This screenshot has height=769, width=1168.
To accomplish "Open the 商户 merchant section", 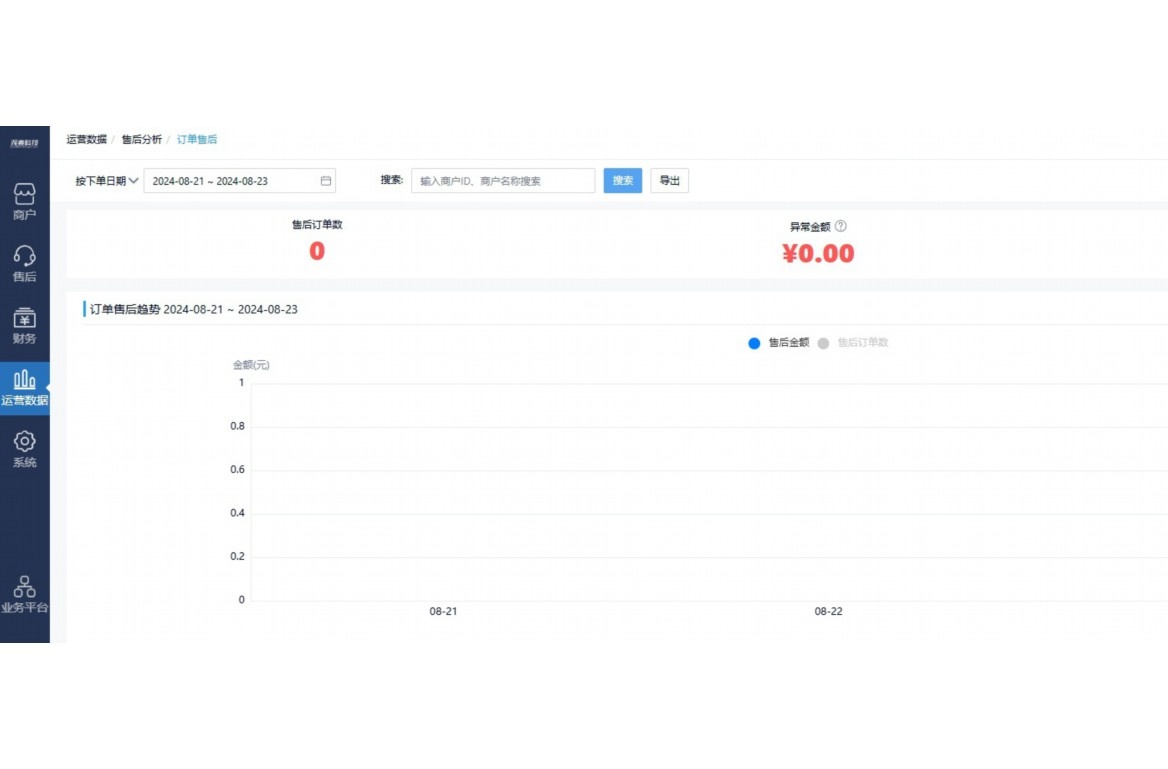I will (24, 201).
